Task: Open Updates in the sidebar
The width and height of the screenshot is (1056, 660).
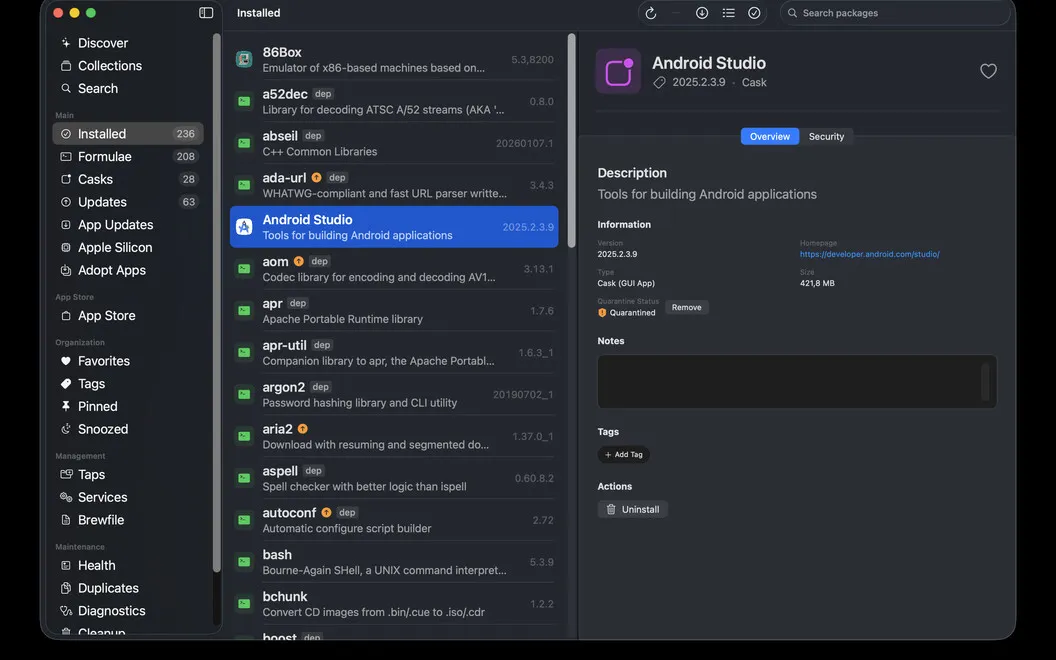Action: point(128,202)
